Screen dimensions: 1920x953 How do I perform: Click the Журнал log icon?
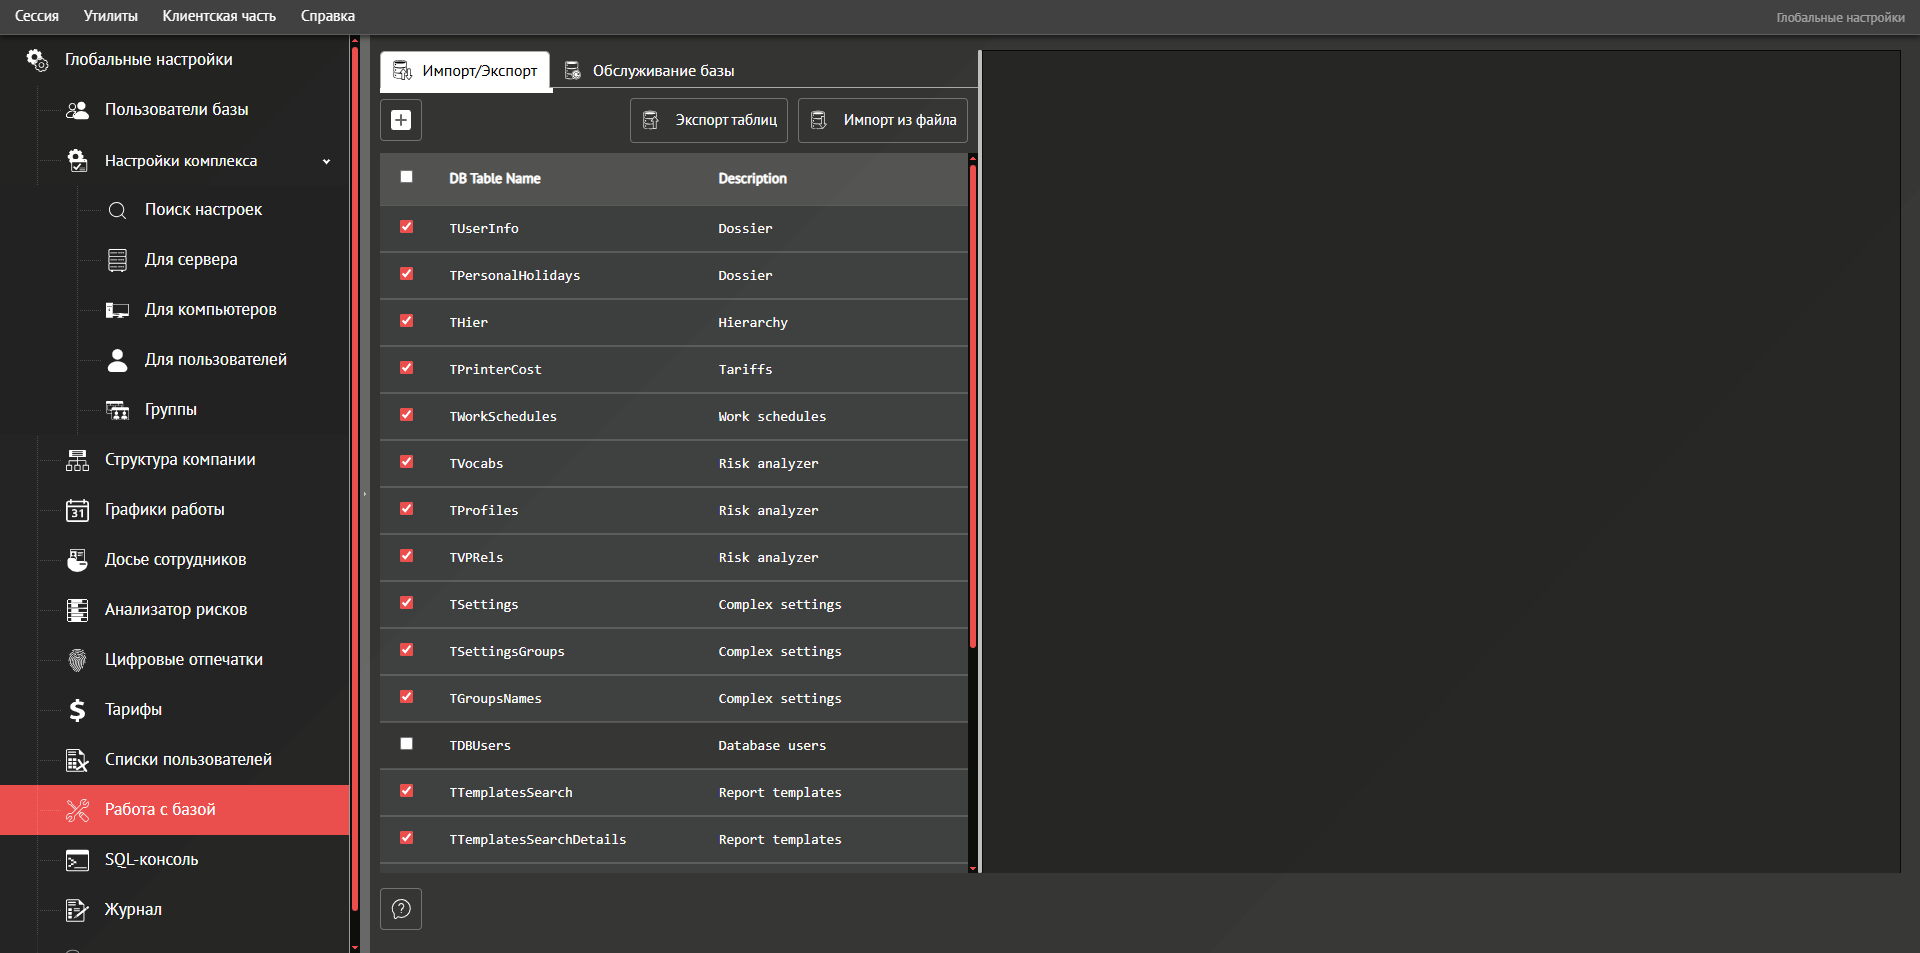(x=77, y=910)
